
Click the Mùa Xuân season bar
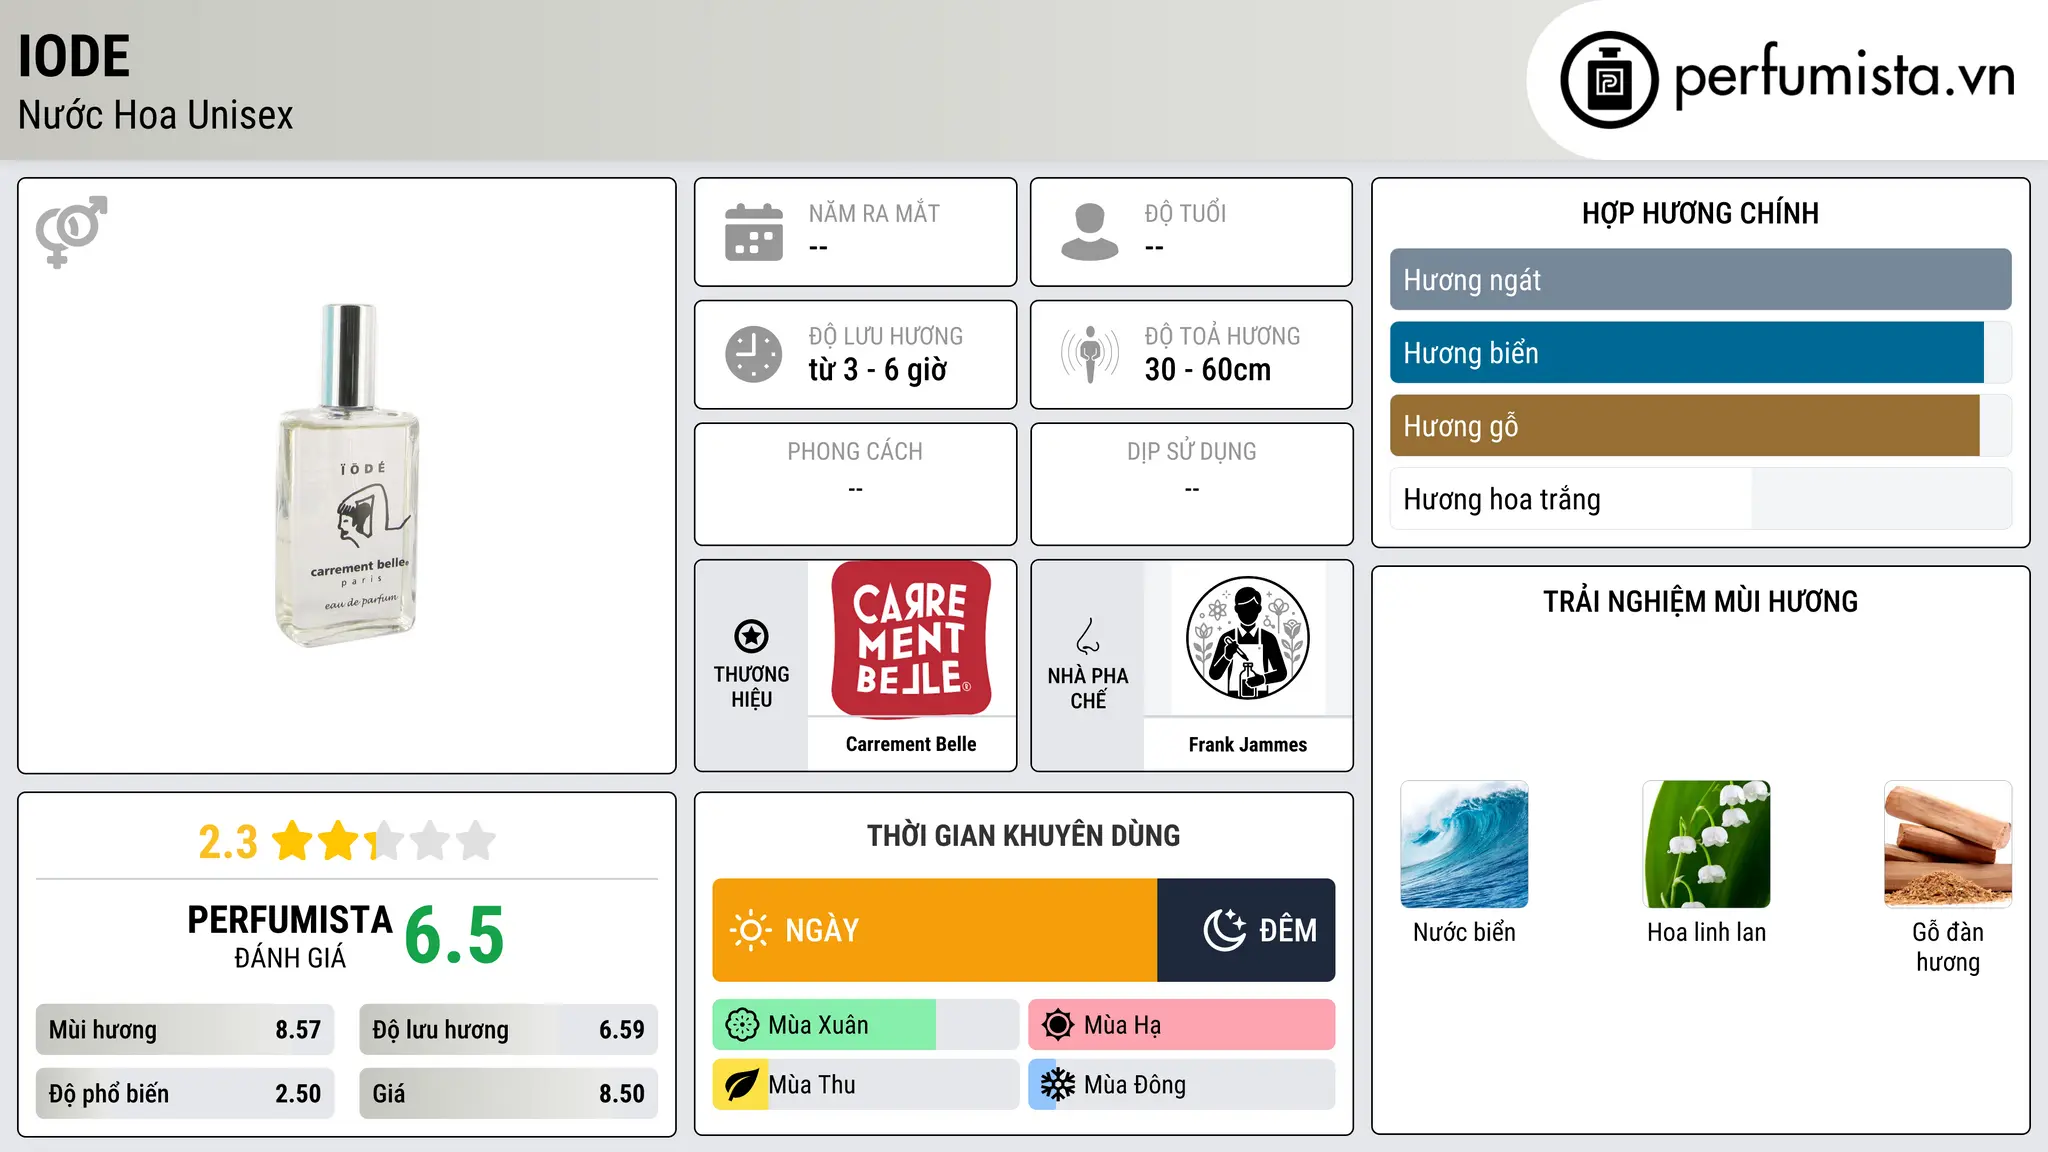pyautogui.click(x=865, y=1025)
